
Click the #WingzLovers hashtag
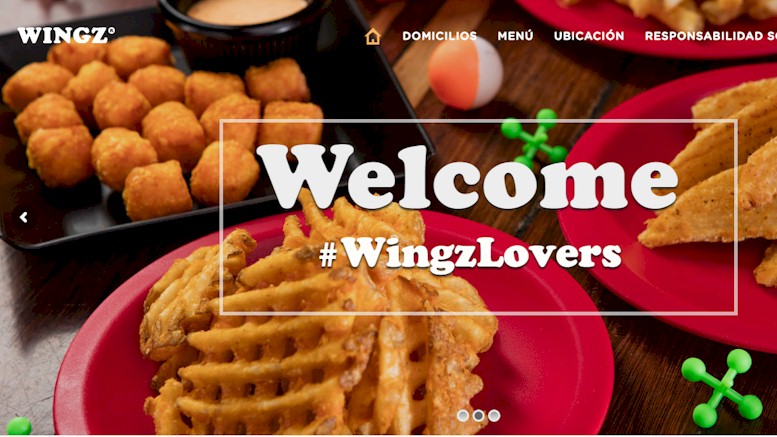(x=470, y=254)
